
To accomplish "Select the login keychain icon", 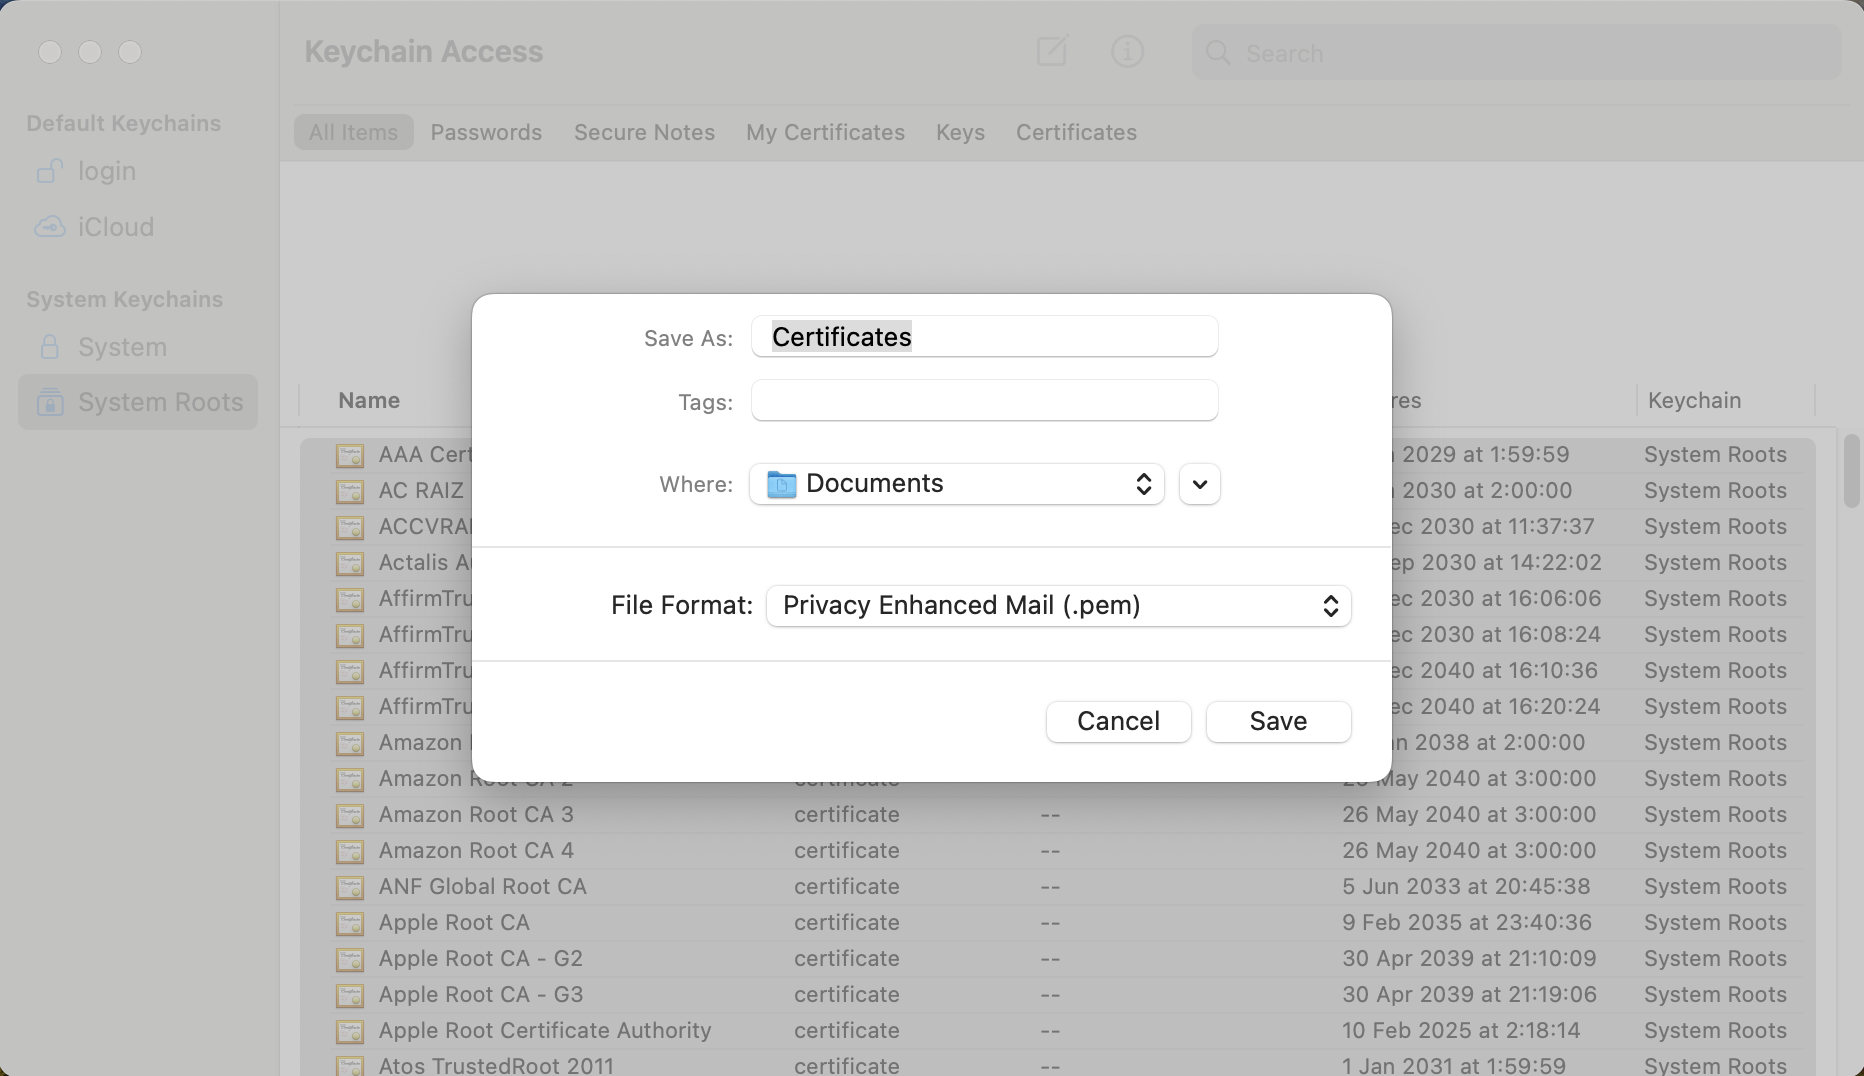I will click(x=50, y=171).
